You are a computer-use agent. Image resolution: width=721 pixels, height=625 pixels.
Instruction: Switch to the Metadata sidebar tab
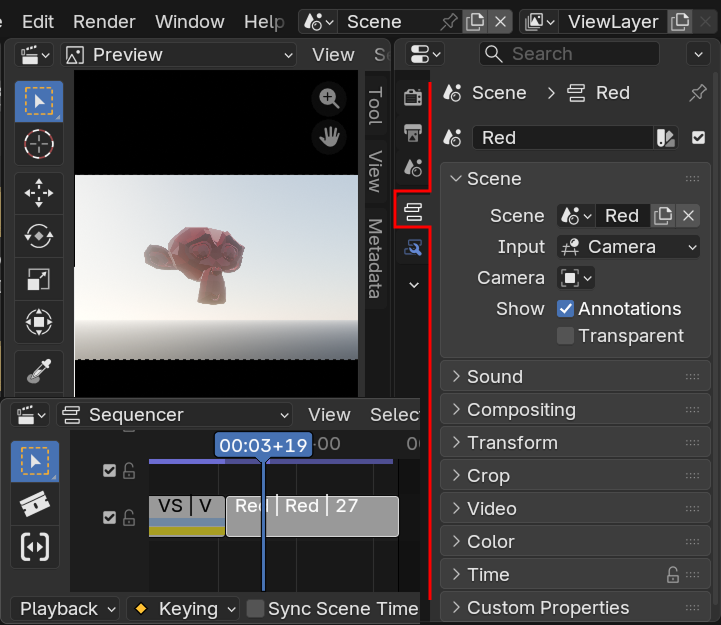pyautogui.click(x=376, y=258)
